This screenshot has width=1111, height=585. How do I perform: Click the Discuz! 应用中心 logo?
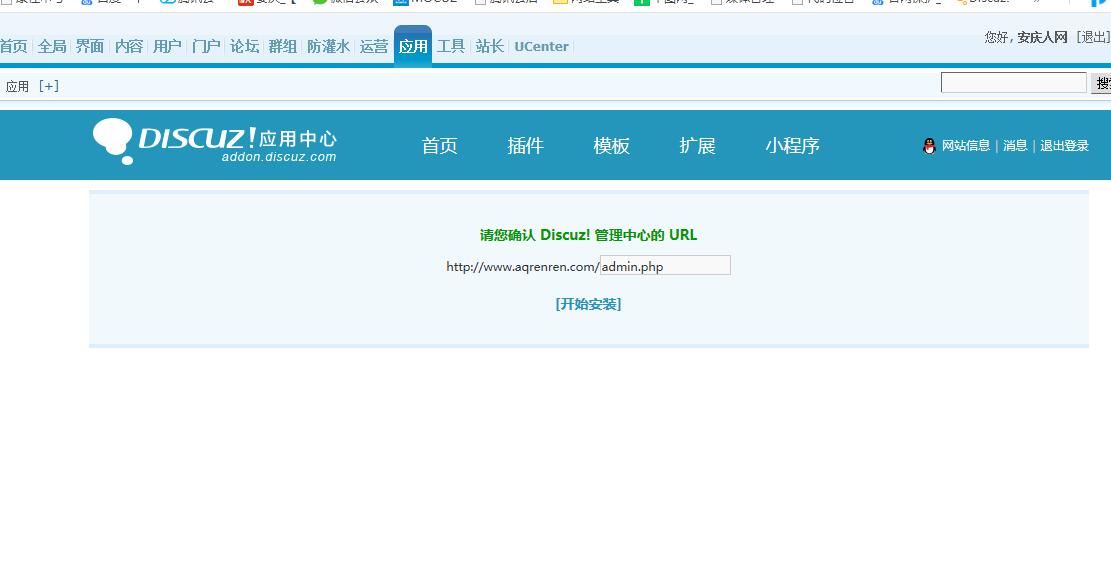click(x=215, y=142)
